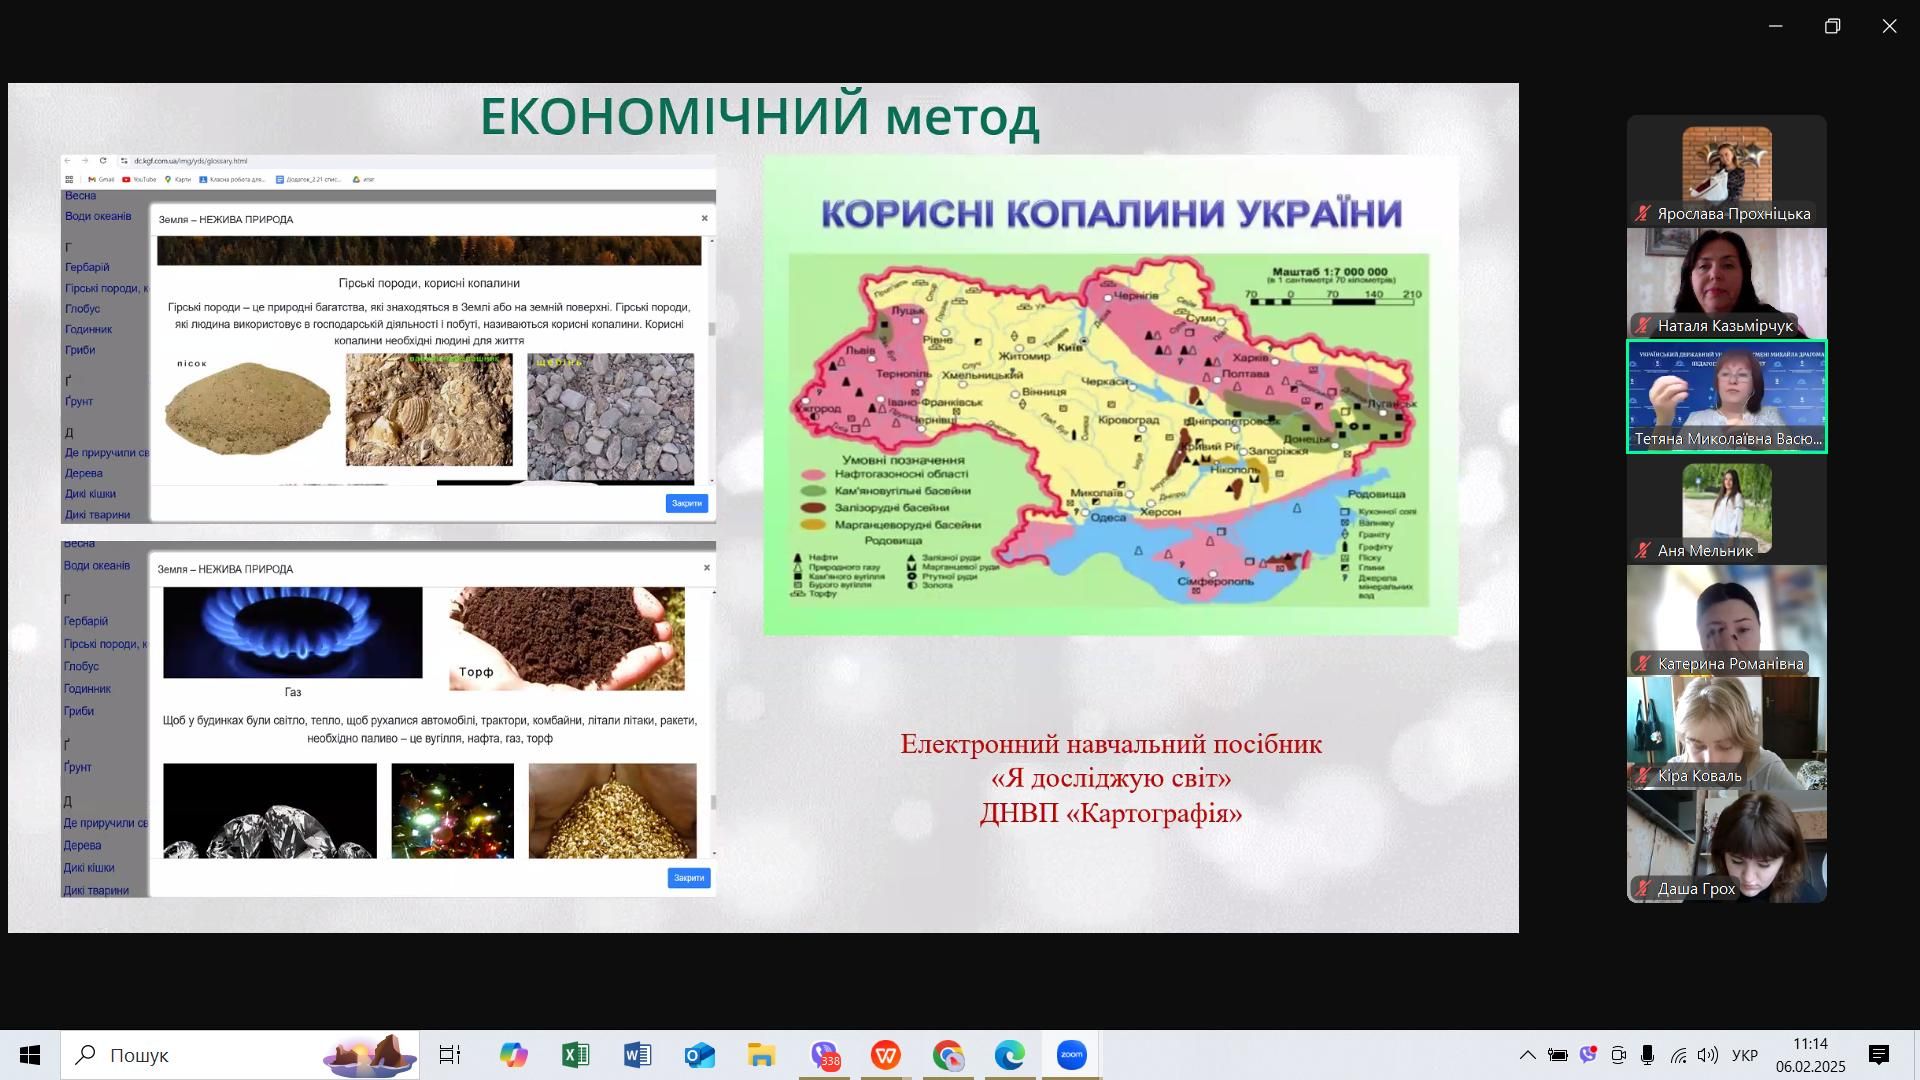
Task: Click Ґрунт link in the lower glossary list
Action: coord(78,767)
